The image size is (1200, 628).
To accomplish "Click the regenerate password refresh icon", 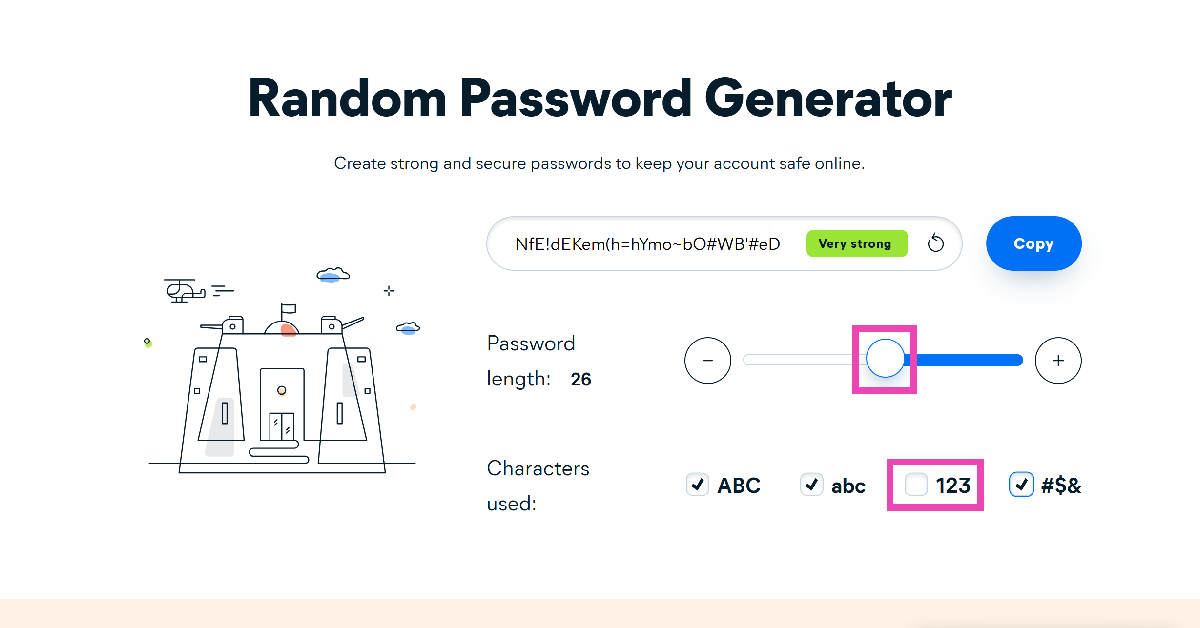I will [936, 244].
